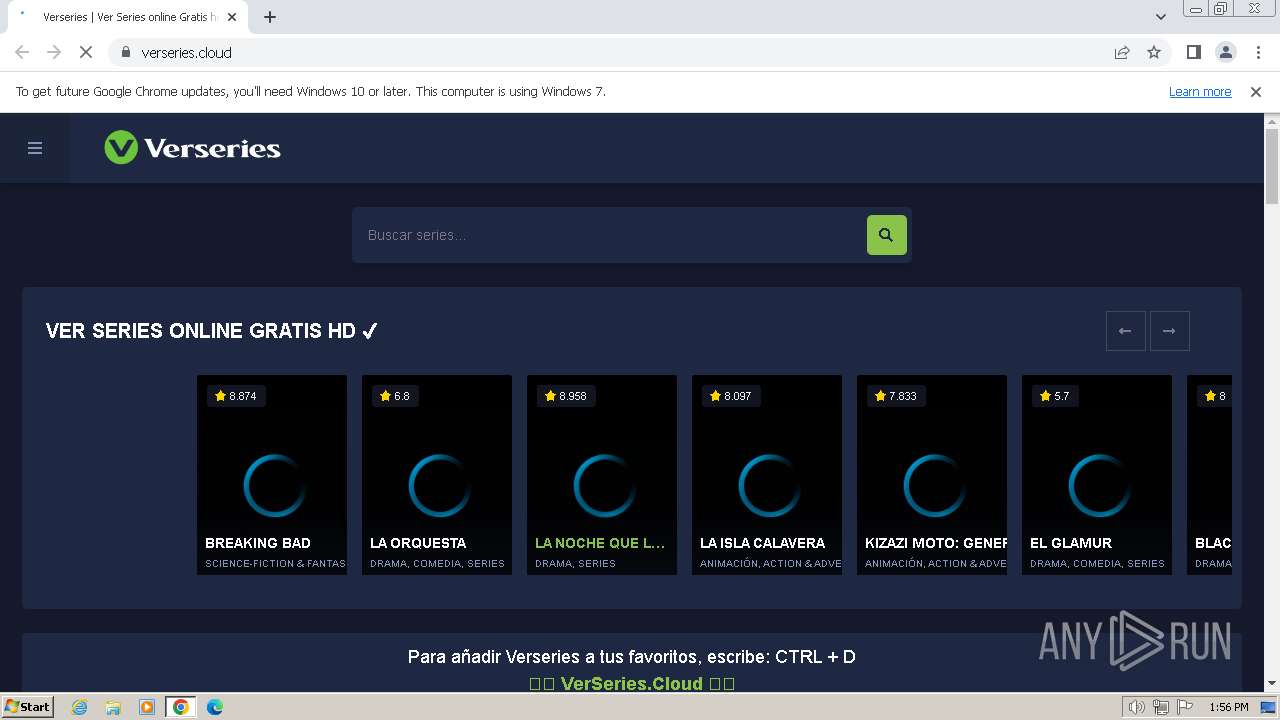Switch to Chrome in taskbar
This screenshot has height=720, width=1280.
pos(180,707)
